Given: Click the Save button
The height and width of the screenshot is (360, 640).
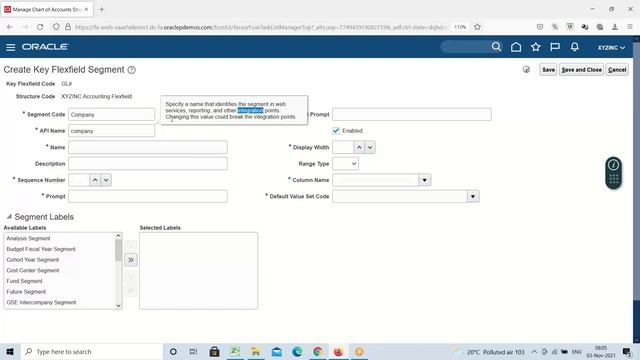Looking at the screenshot, I should click(548, 70).
